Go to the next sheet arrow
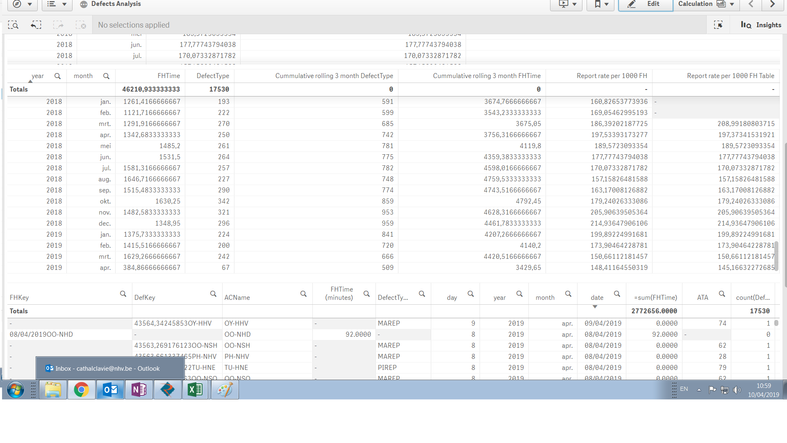 click(x=772, y=4)
